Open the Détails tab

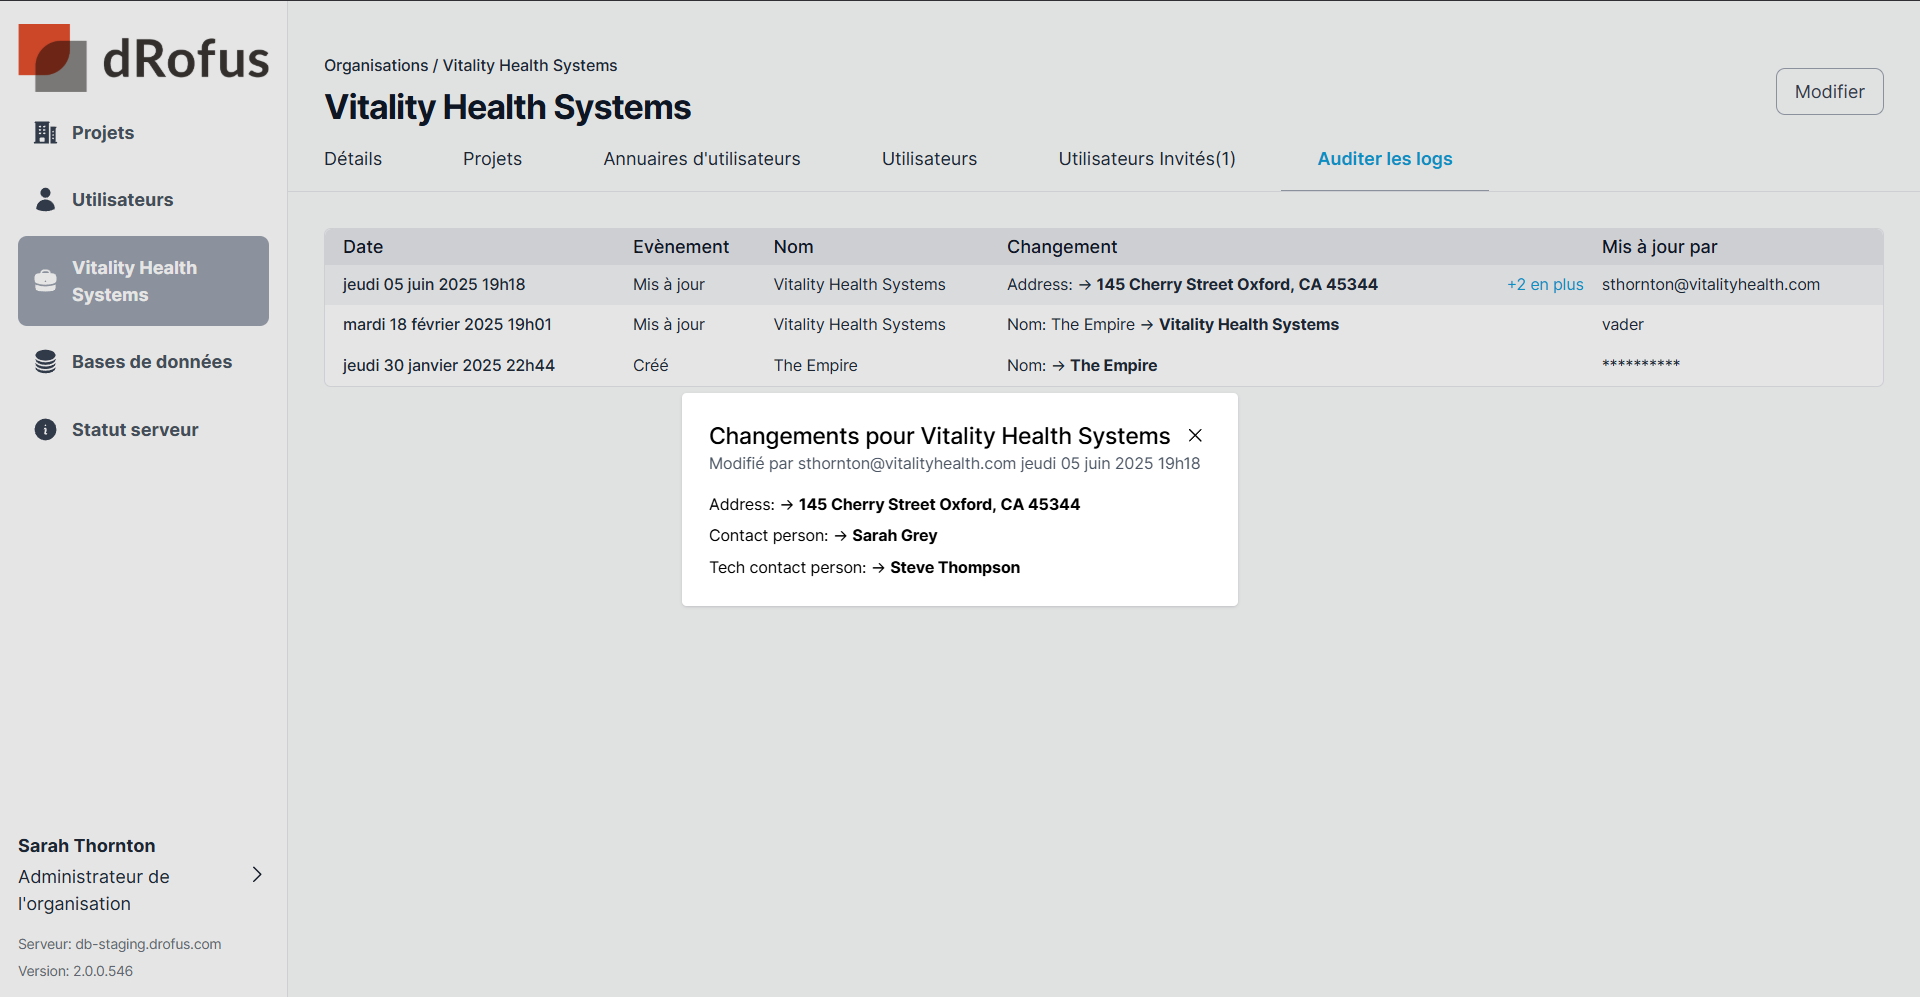[353, 159]
